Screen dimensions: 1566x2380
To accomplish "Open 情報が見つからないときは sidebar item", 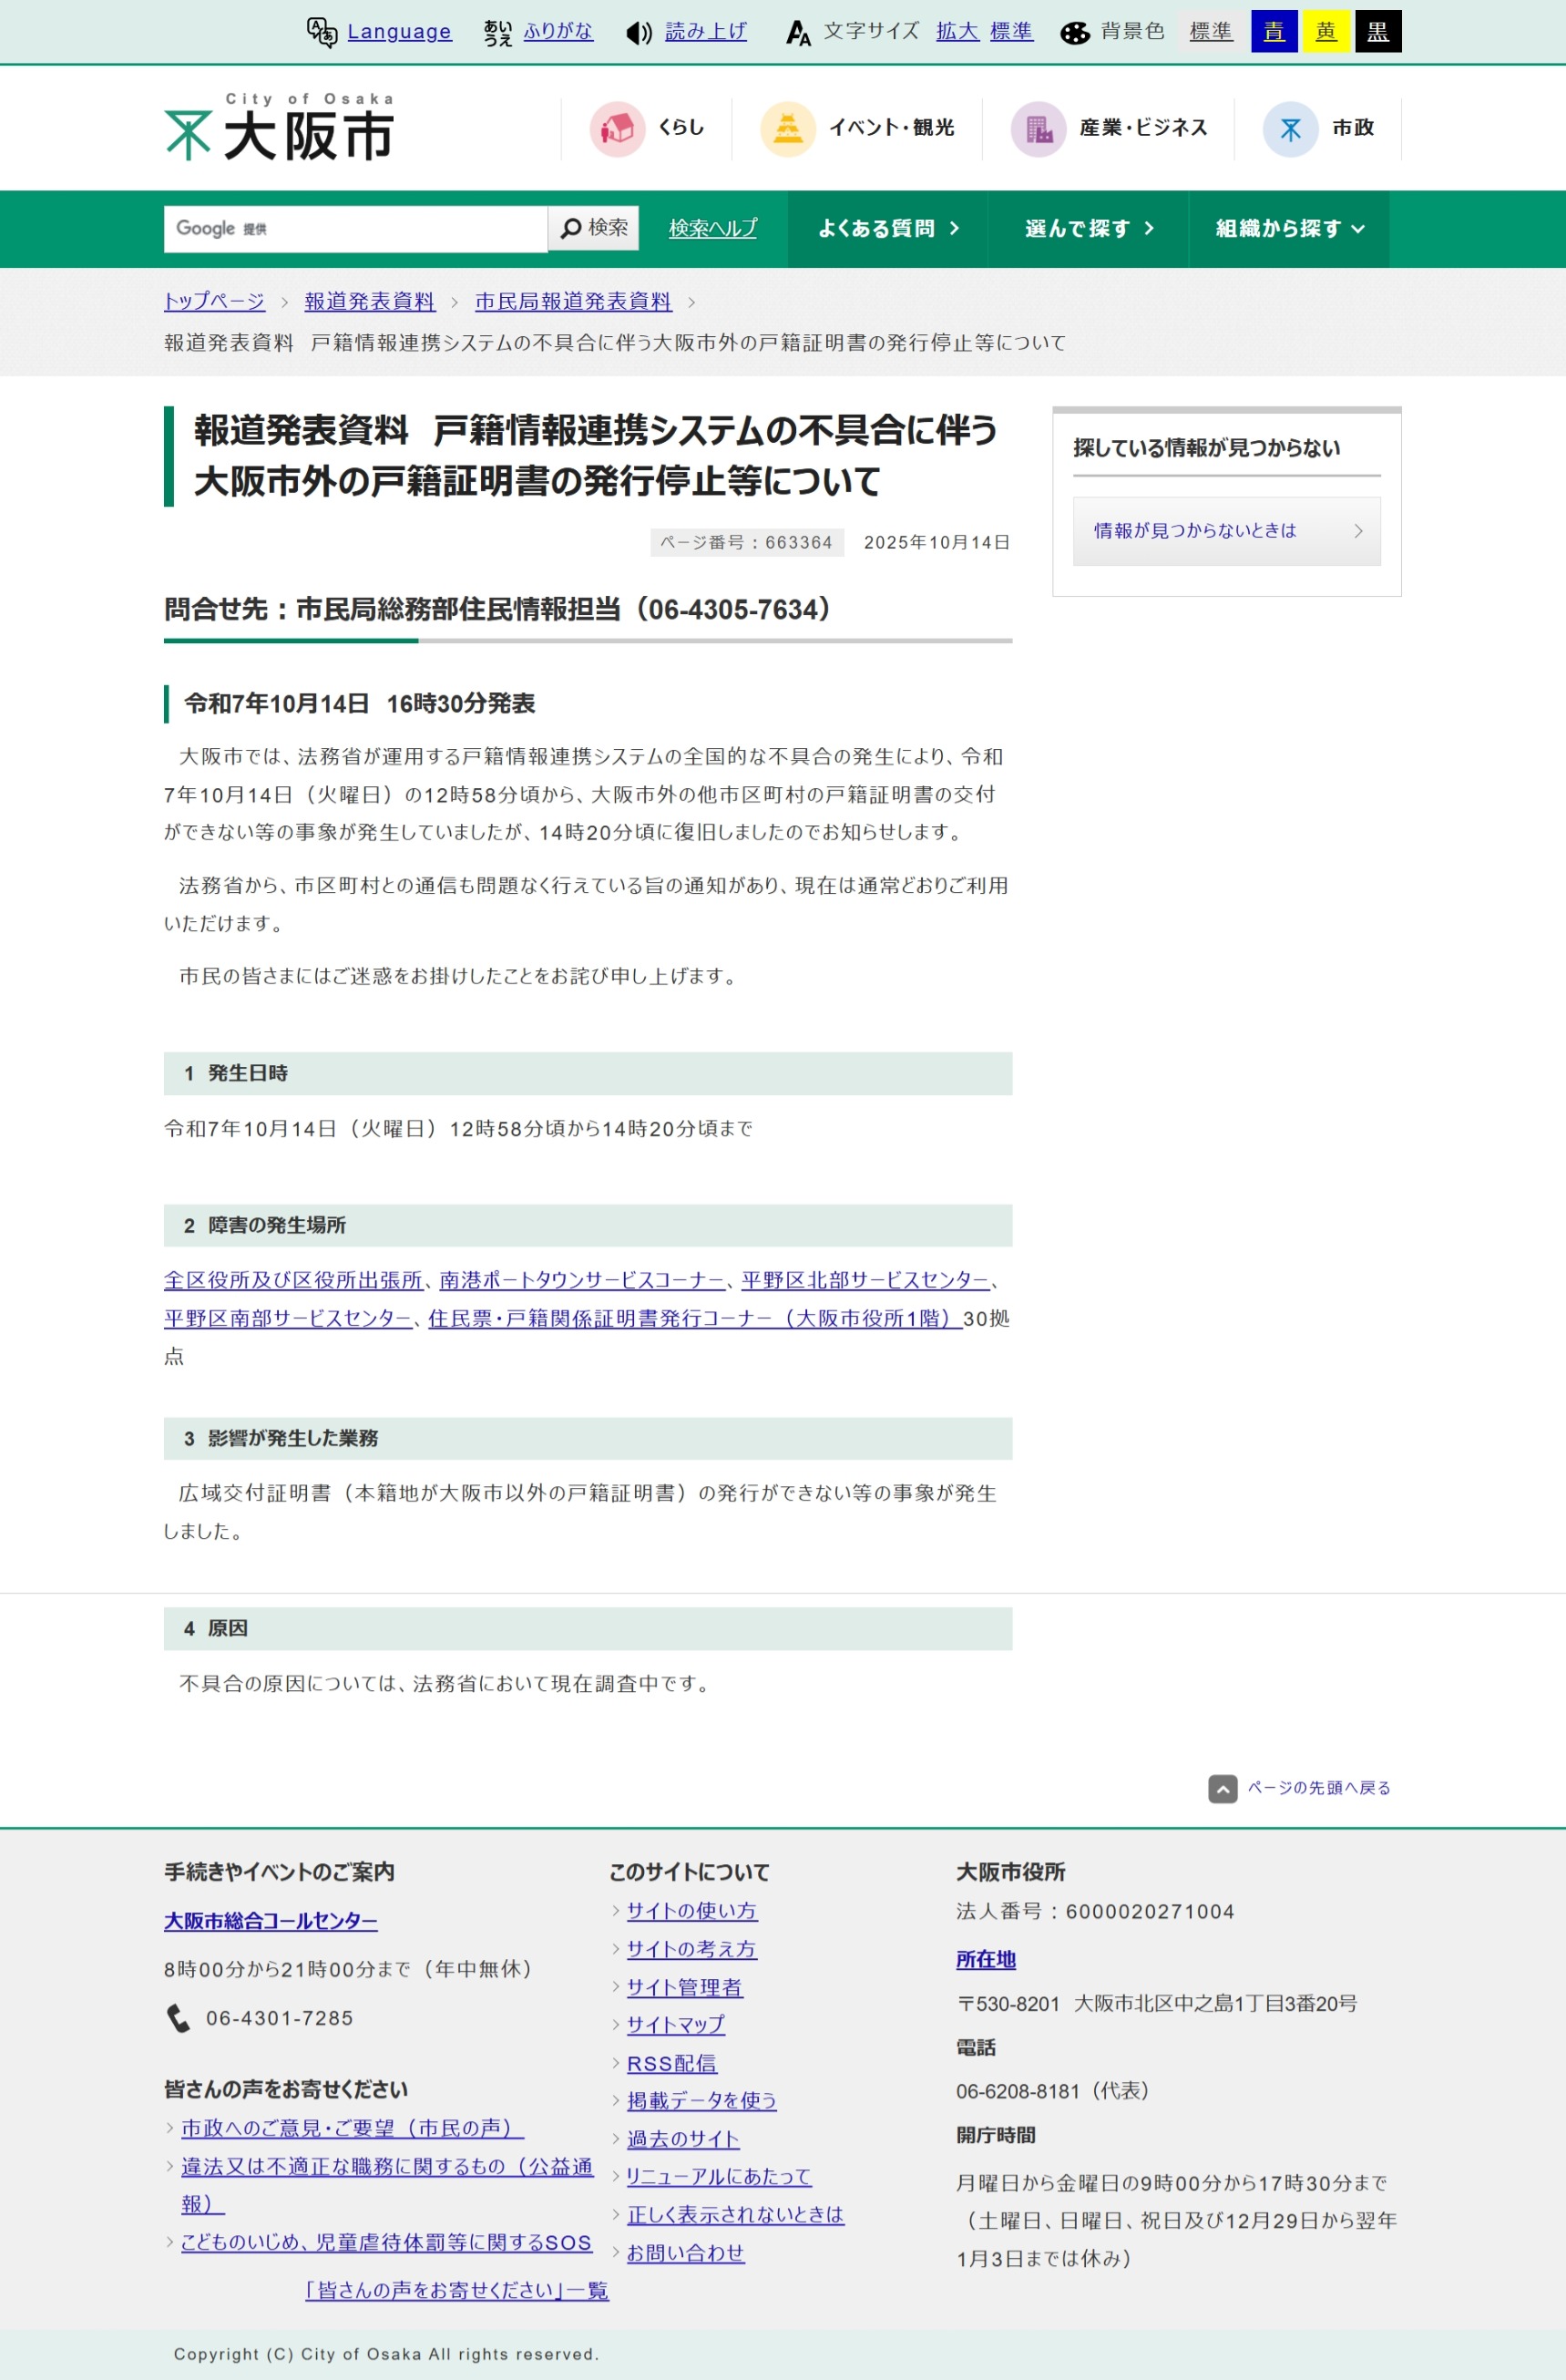I will 1226,531.
